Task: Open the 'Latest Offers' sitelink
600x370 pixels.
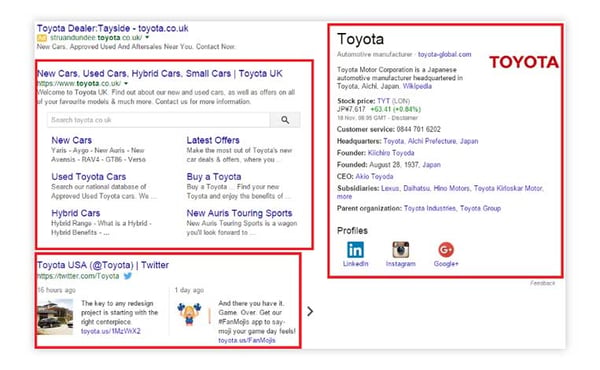Action: (213, 140)
